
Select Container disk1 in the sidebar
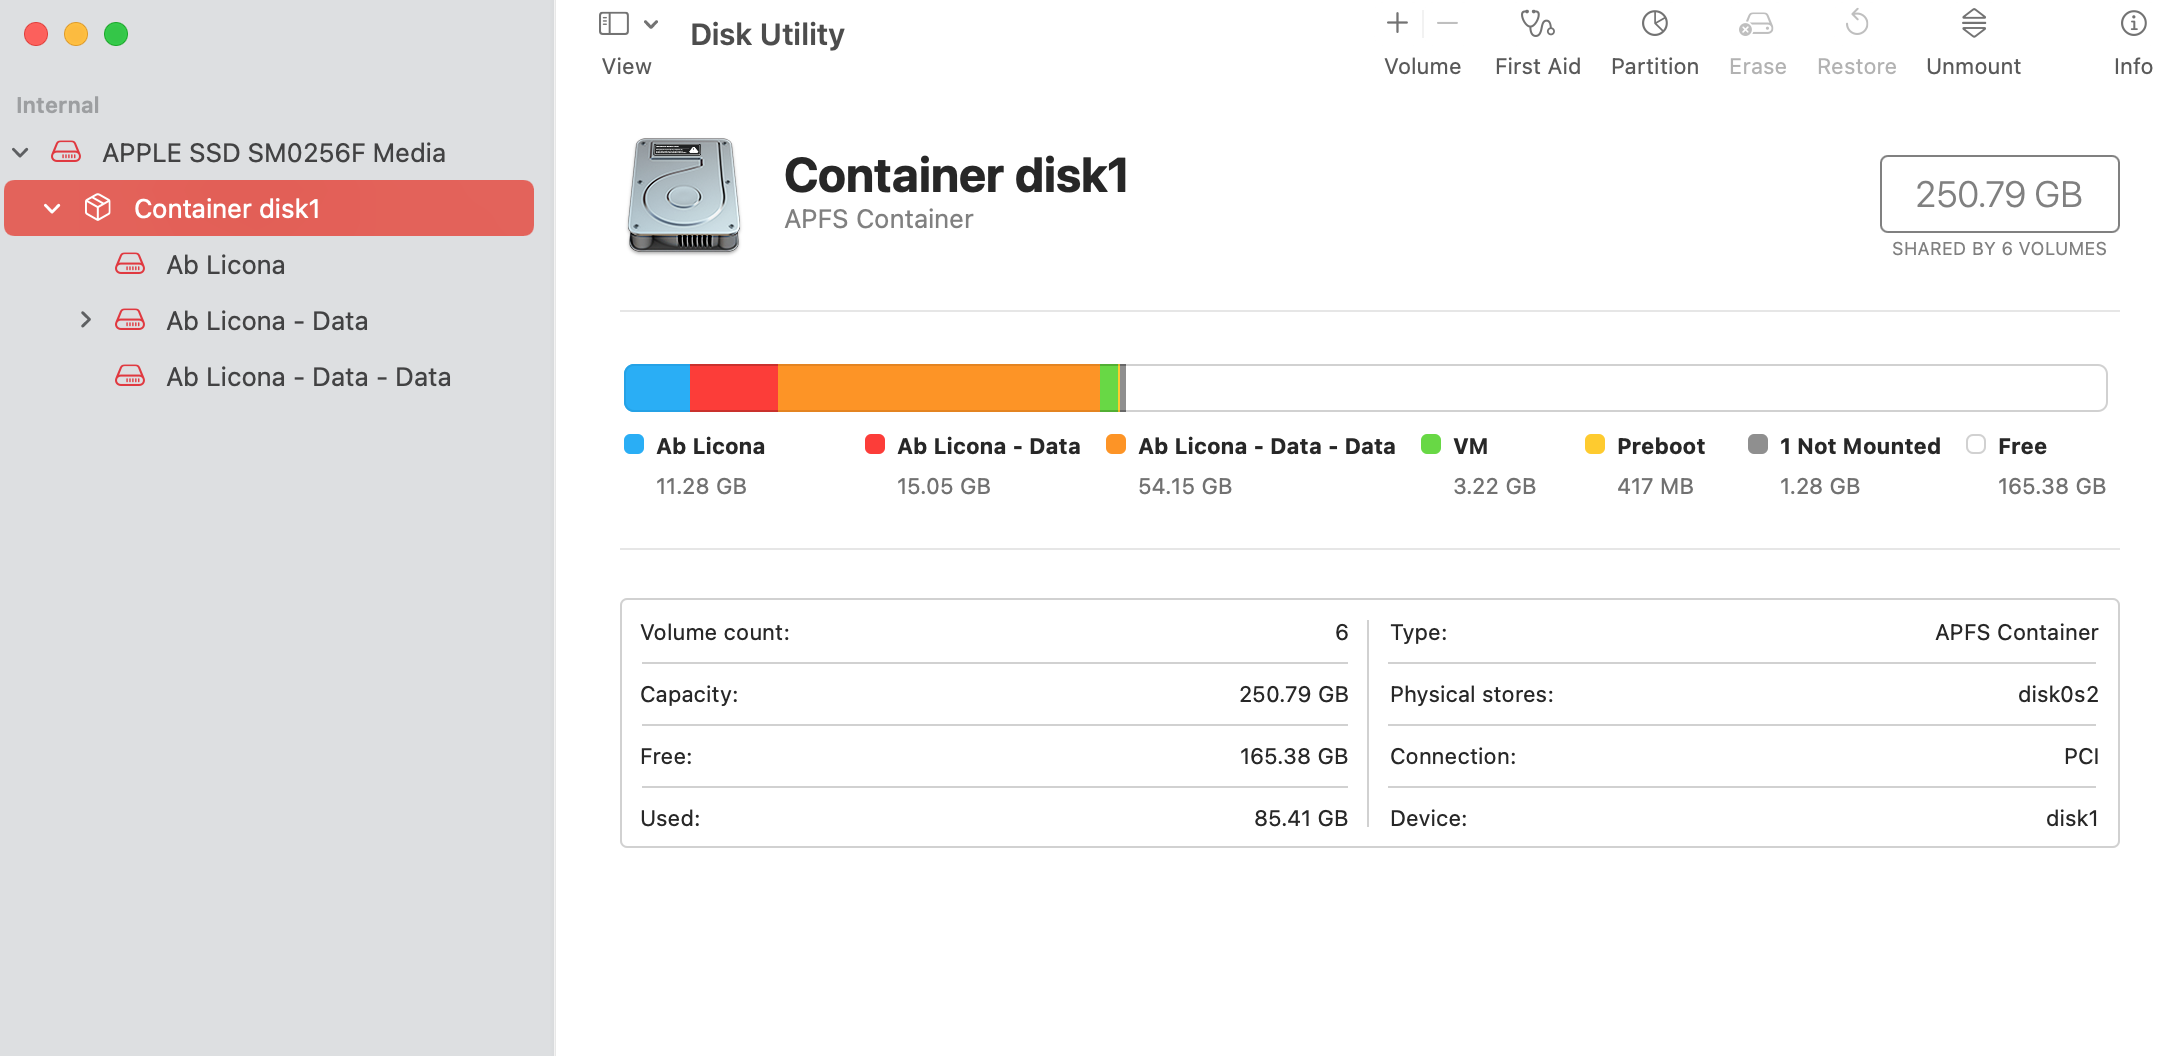pyautogui.click(x=269, y=208)
